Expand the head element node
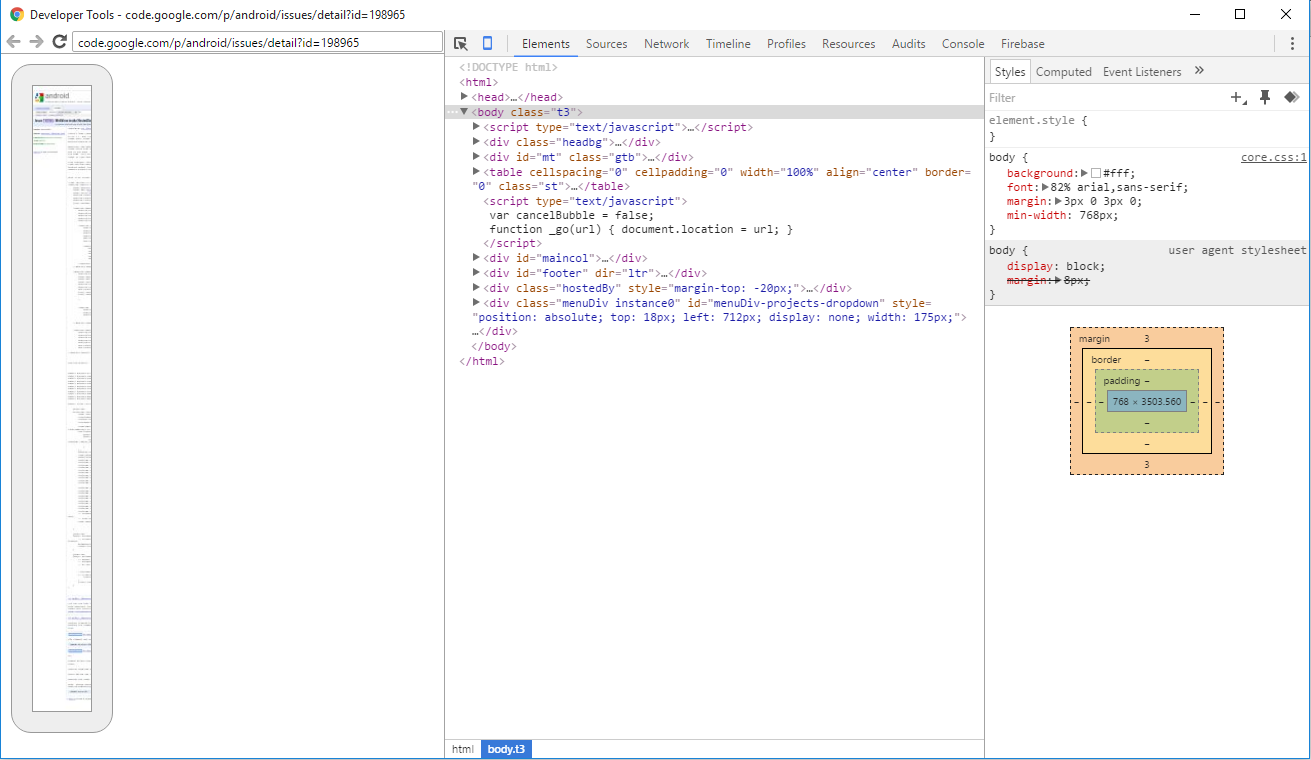 (x=464, y=97)
